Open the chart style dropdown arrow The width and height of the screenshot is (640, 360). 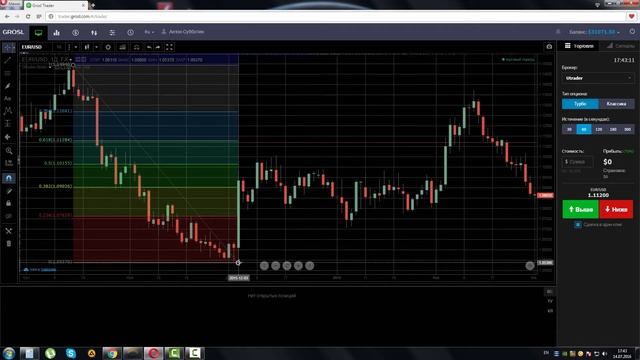point(96,47)
